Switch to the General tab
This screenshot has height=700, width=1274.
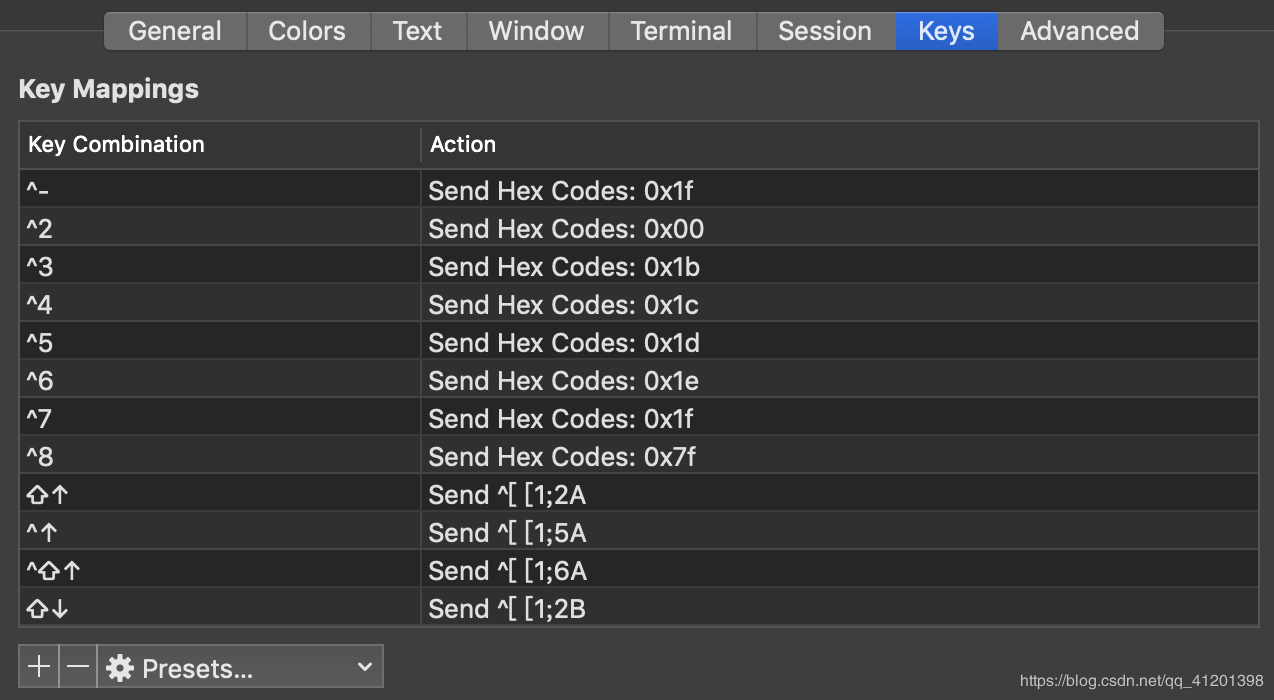(x=175, y=31)
